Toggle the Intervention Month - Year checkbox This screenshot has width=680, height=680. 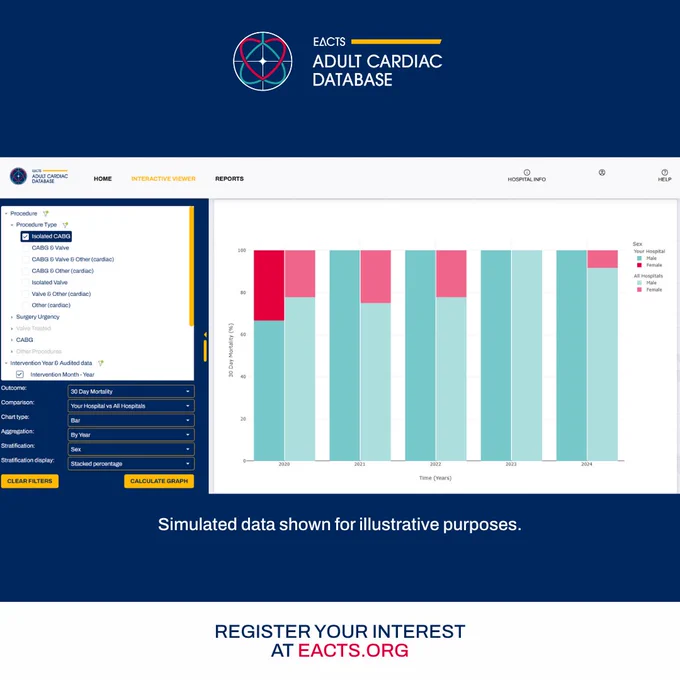(x=20, y=374)
